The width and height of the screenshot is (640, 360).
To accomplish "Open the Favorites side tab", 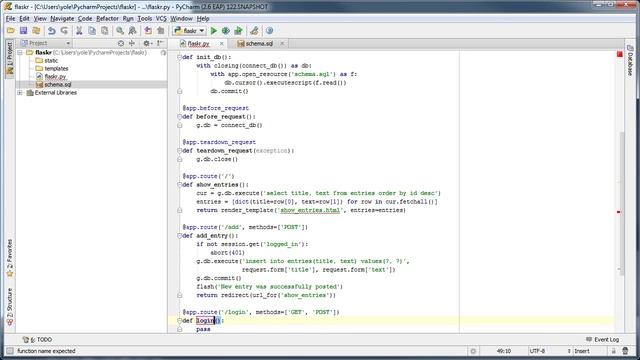I will click(10, 258).
